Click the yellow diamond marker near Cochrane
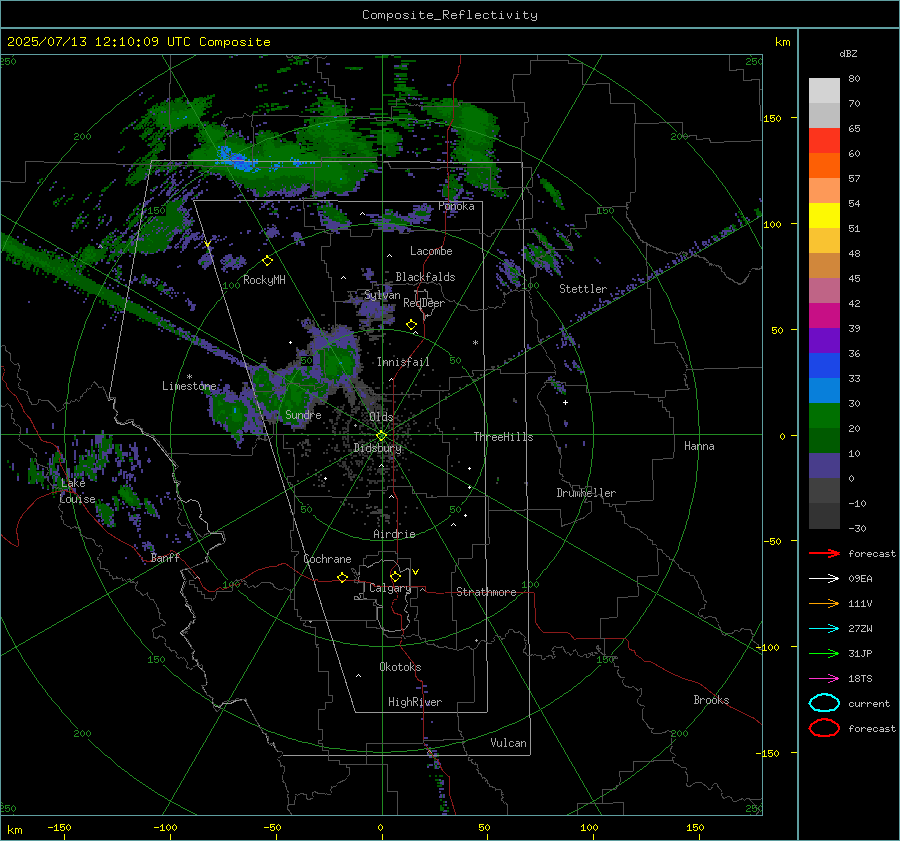This screenshot has height=841, width=900. pos(342,577)
